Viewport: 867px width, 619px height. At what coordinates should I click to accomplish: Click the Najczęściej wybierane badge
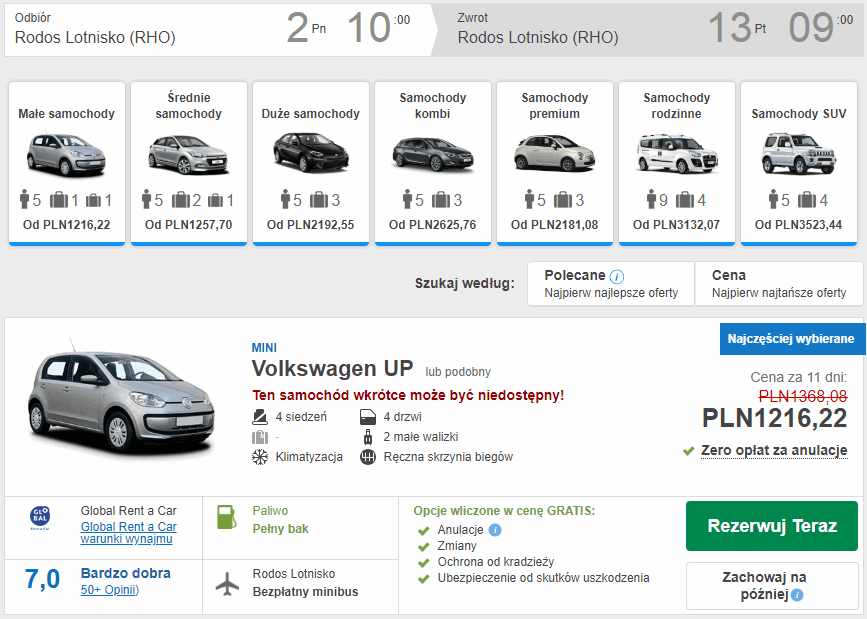pyautogui.click(x=791, y=339)
